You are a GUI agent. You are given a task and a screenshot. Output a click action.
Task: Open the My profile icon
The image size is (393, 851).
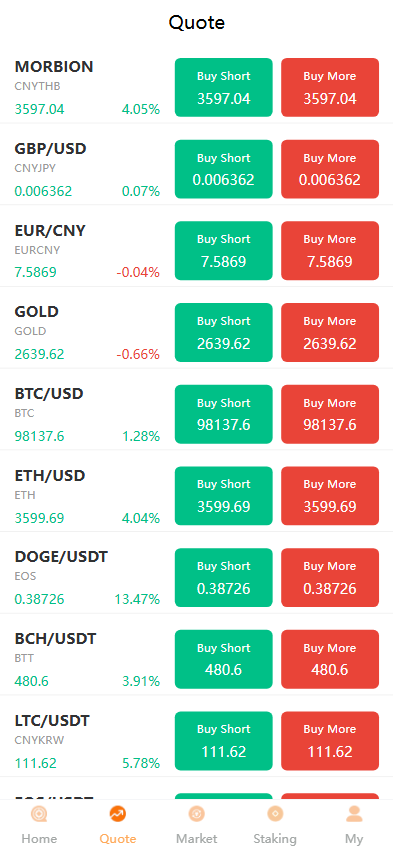click(354, 814)
